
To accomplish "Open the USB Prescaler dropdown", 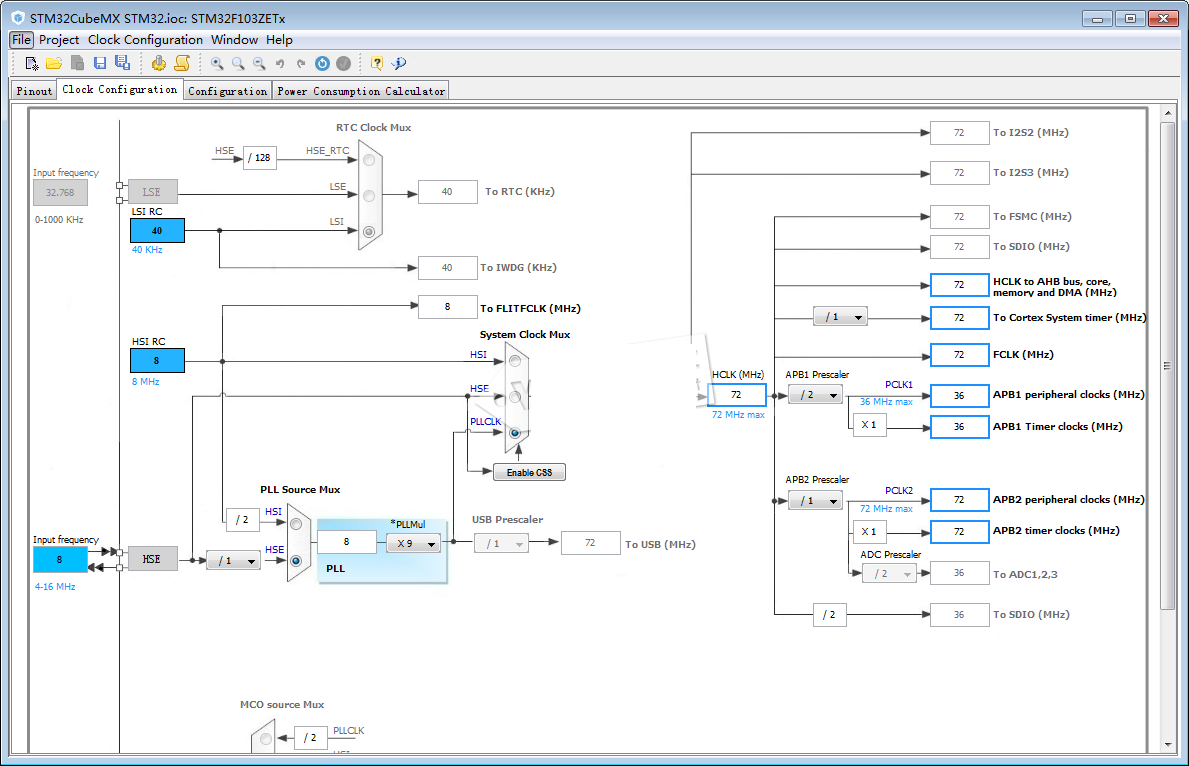I will (x=501, y=543).
